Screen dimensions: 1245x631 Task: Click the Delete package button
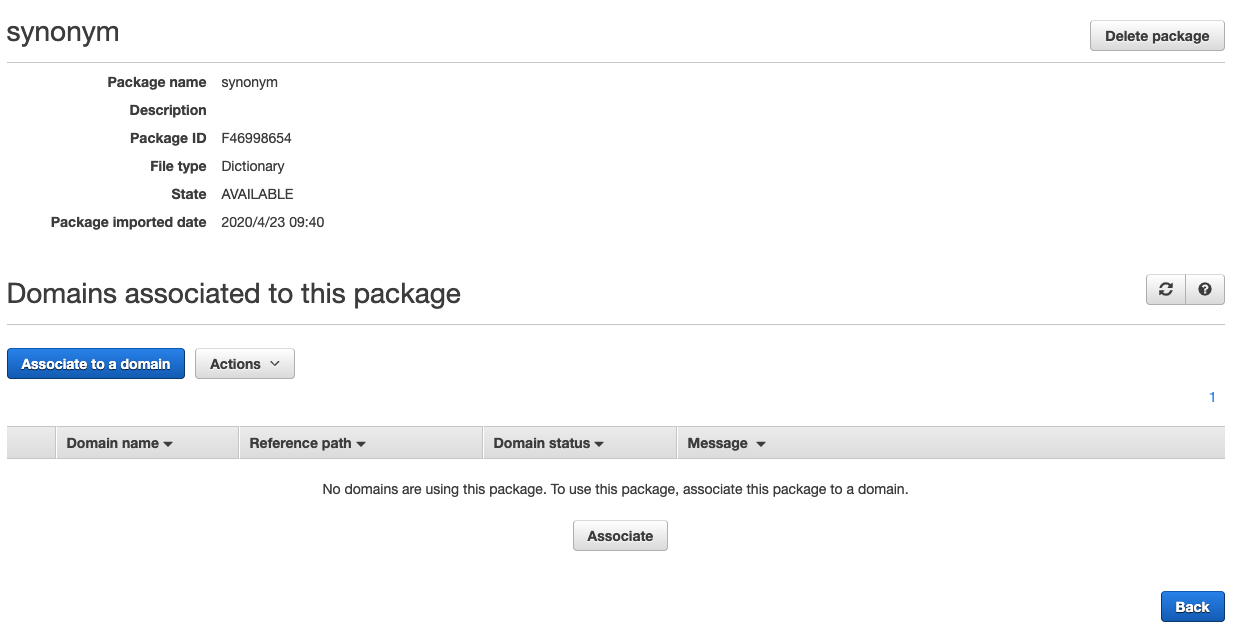point(1157,35)
